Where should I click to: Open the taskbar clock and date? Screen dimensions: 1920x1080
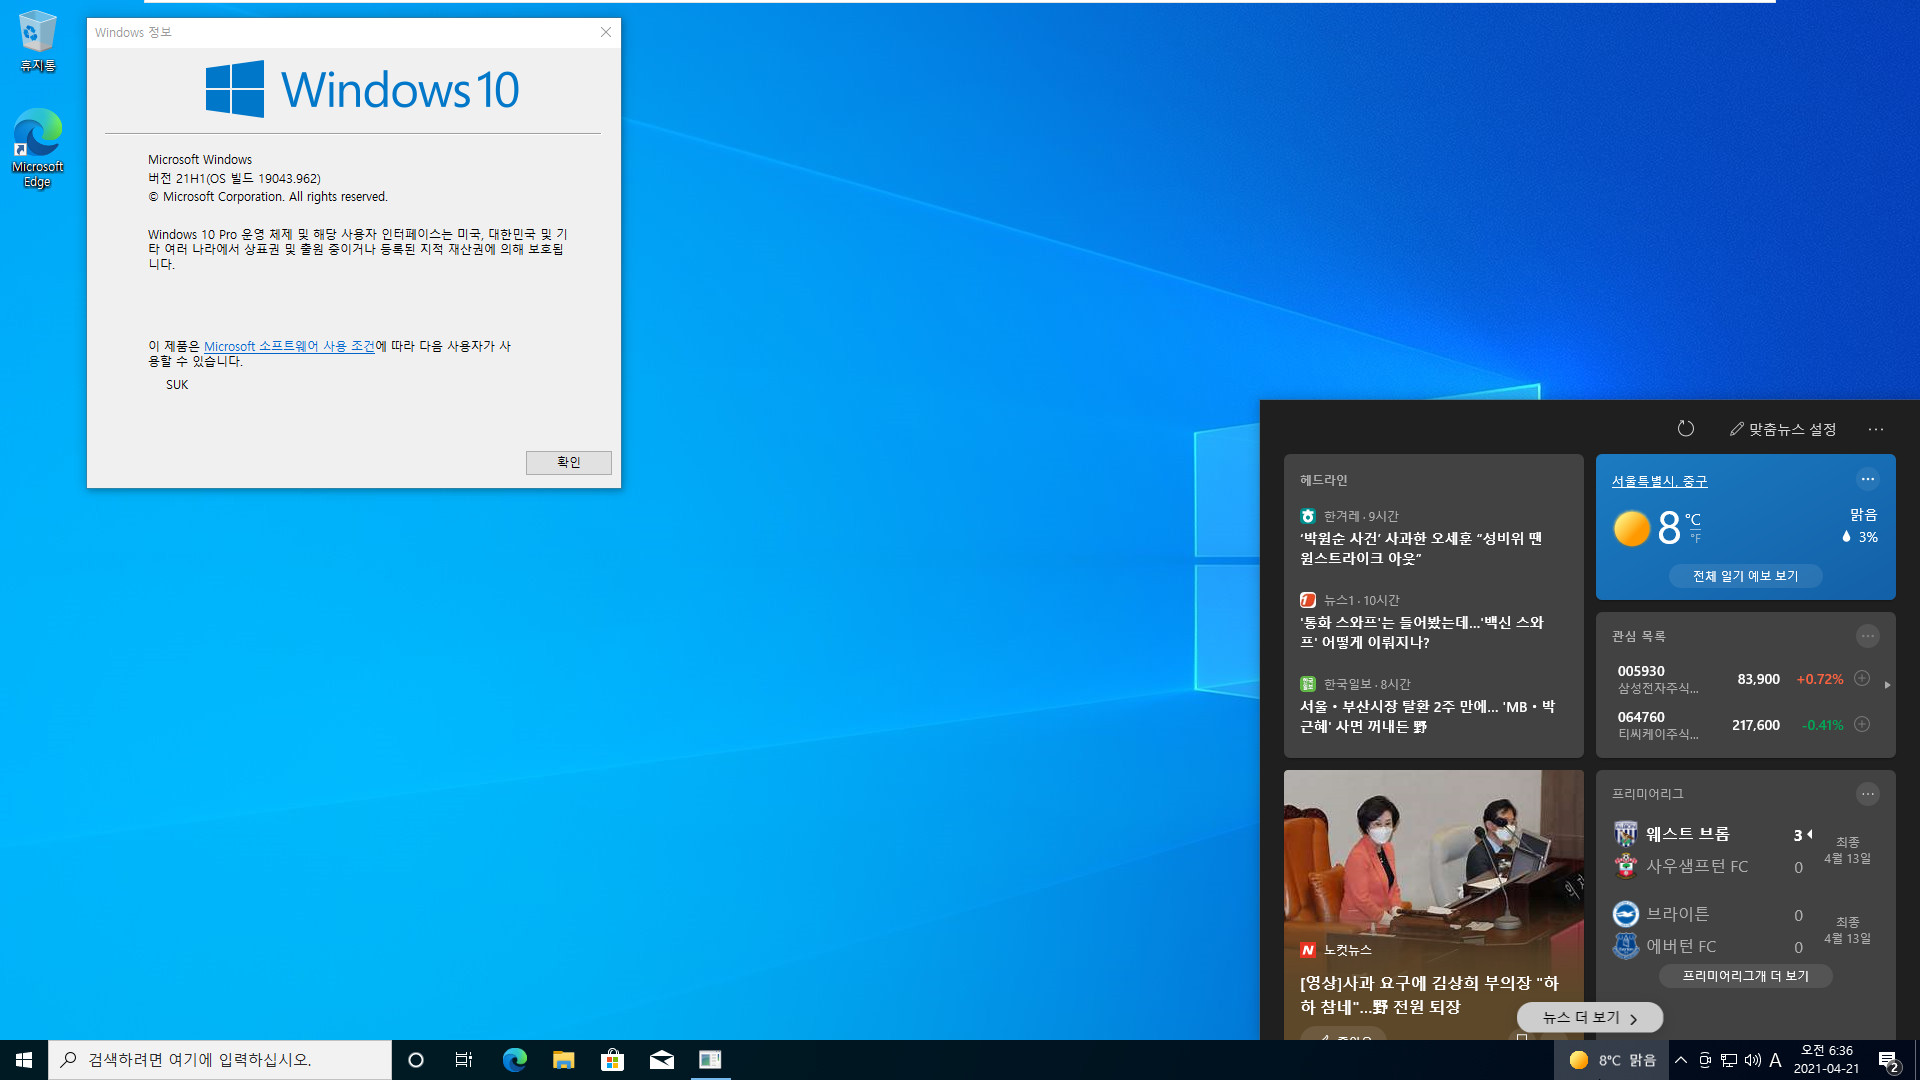(1826, 1060)
